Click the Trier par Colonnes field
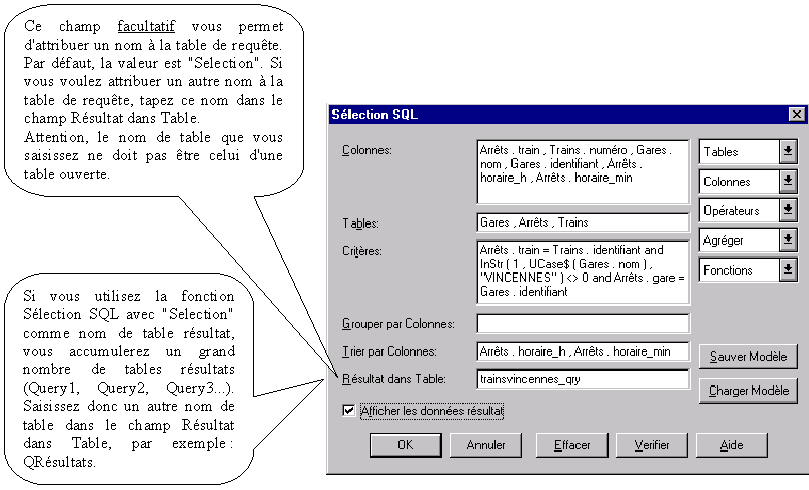This screenshot has width=809, height=490. click(583, 351)
